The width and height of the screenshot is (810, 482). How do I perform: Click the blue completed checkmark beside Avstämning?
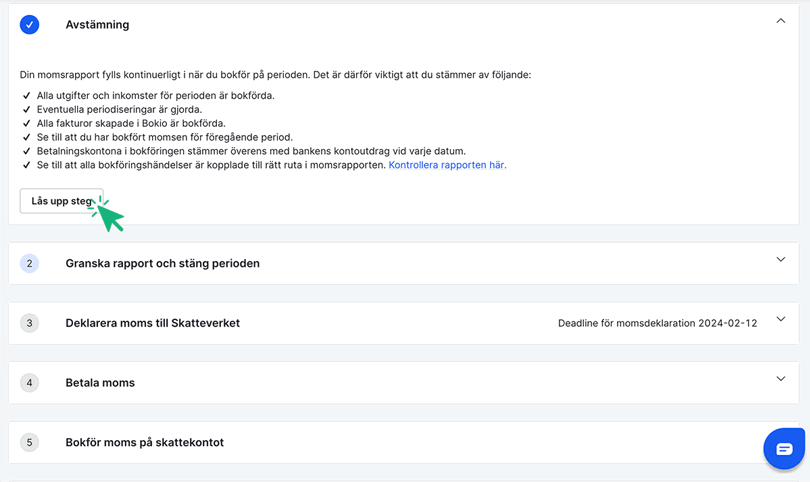point(30,24)
